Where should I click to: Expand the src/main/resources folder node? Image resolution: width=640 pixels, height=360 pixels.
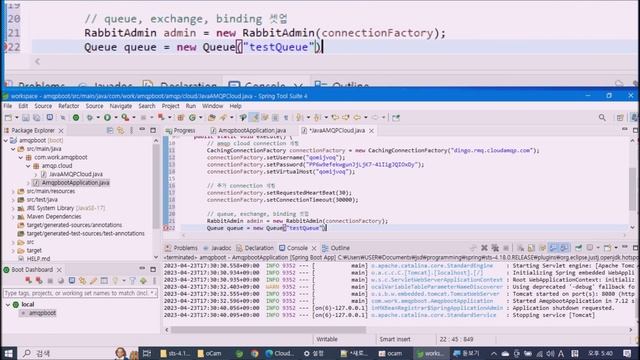[x=13, y=191]
